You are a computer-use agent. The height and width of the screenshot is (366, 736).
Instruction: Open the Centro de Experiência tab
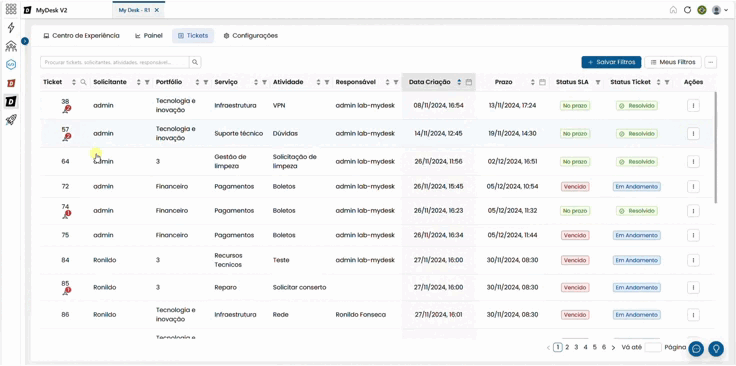(x=81, y=36)
